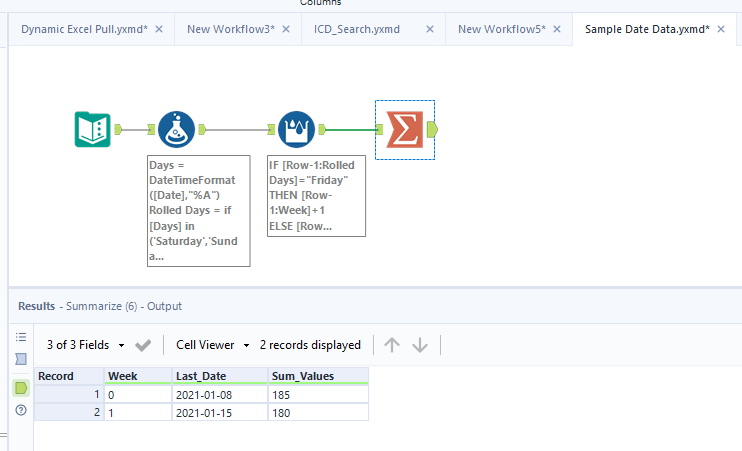Select the 2021-01-15 date cell
Viewport: 742px width, 451px height.
[x=220, y=413]
